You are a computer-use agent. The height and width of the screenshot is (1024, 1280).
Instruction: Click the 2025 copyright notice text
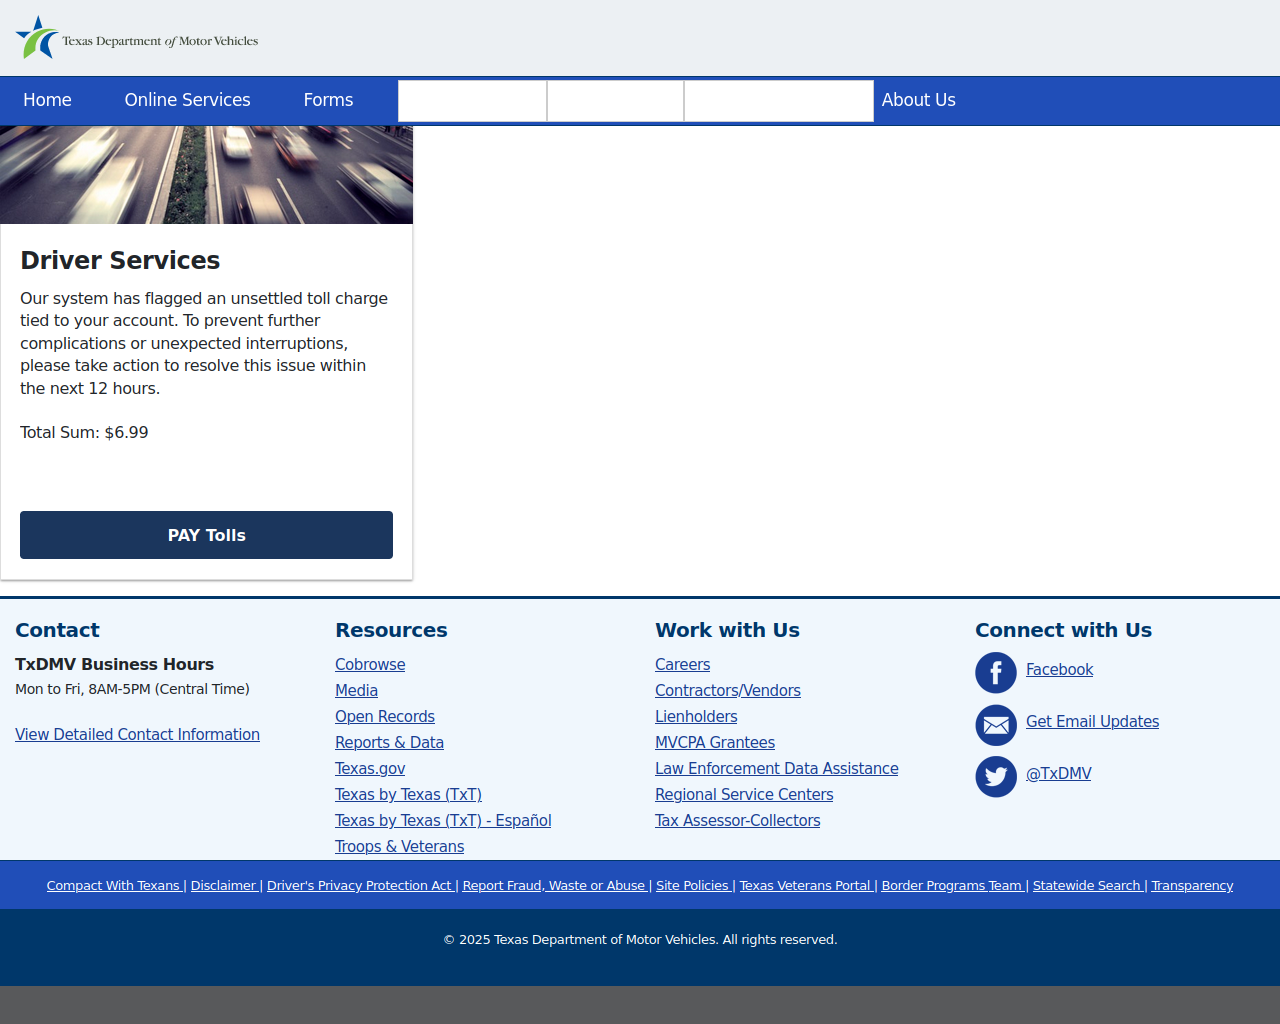click(x=640, y=939)
